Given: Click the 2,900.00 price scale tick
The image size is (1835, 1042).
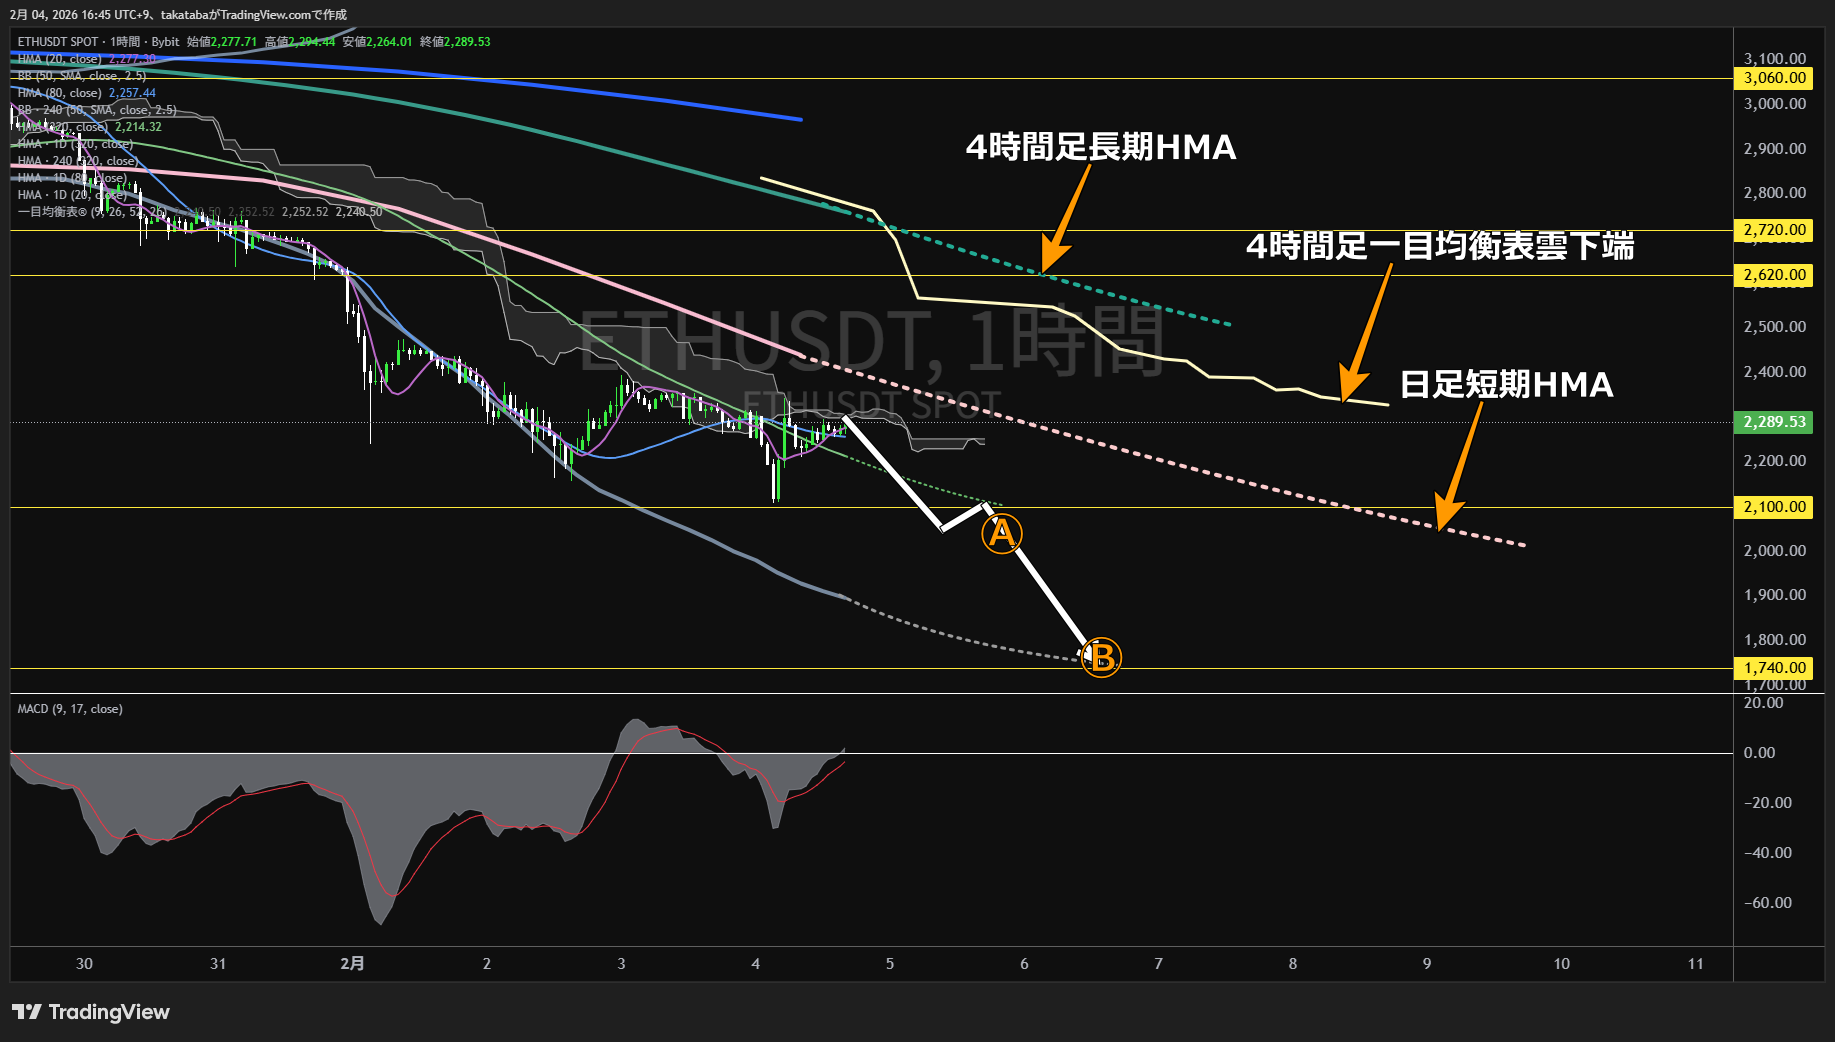Looking at the screenshot, I should (1775, 149).
